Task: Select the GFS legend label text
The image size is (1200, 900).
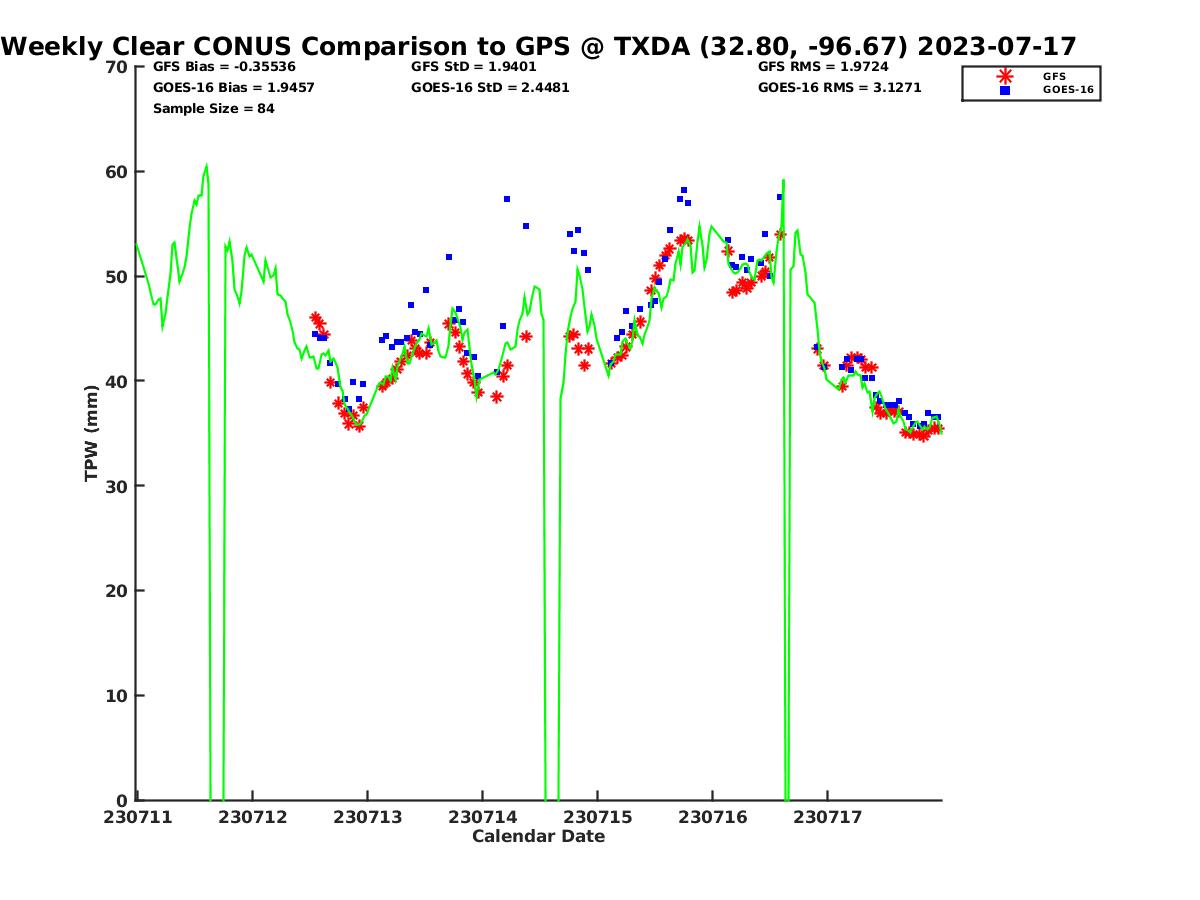Action: pos(1054,76)
